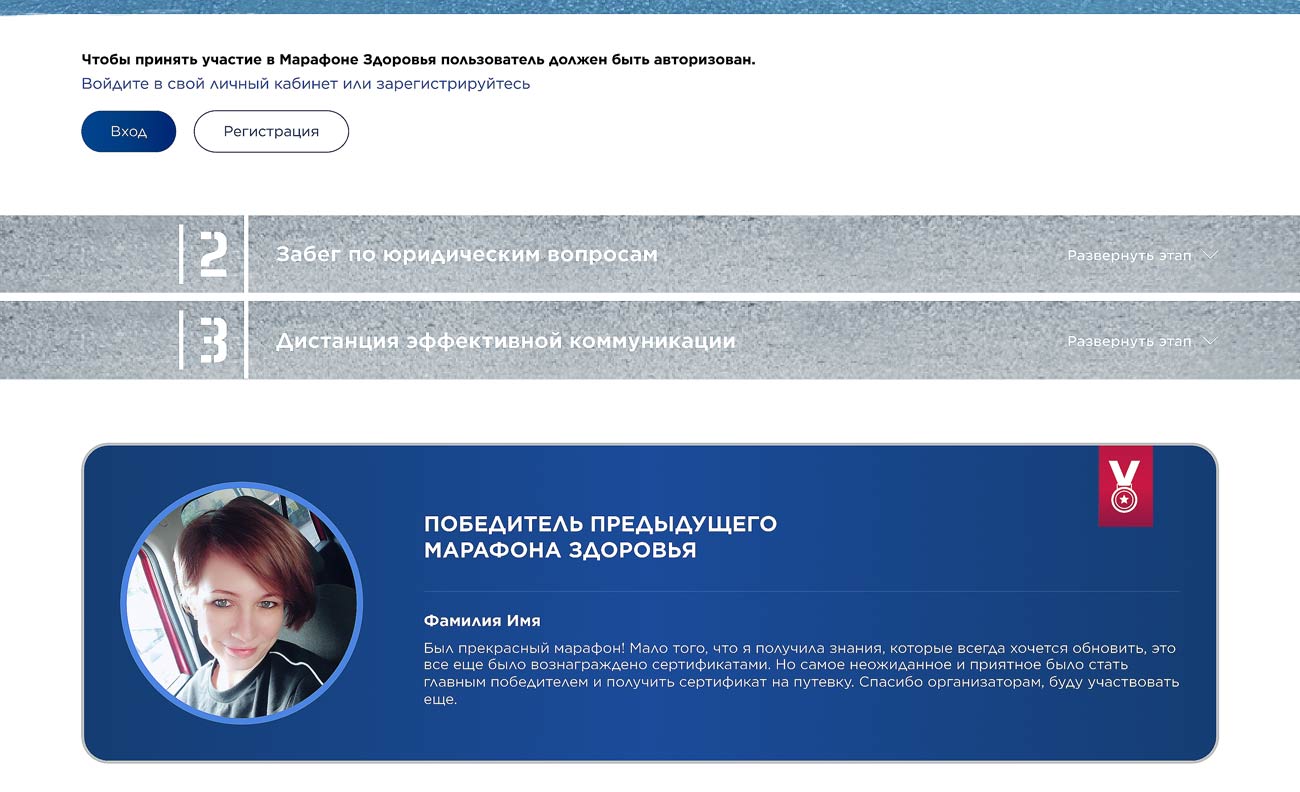
Task: Click the divider line under the winner heading
Action: [x=800, y=592]
